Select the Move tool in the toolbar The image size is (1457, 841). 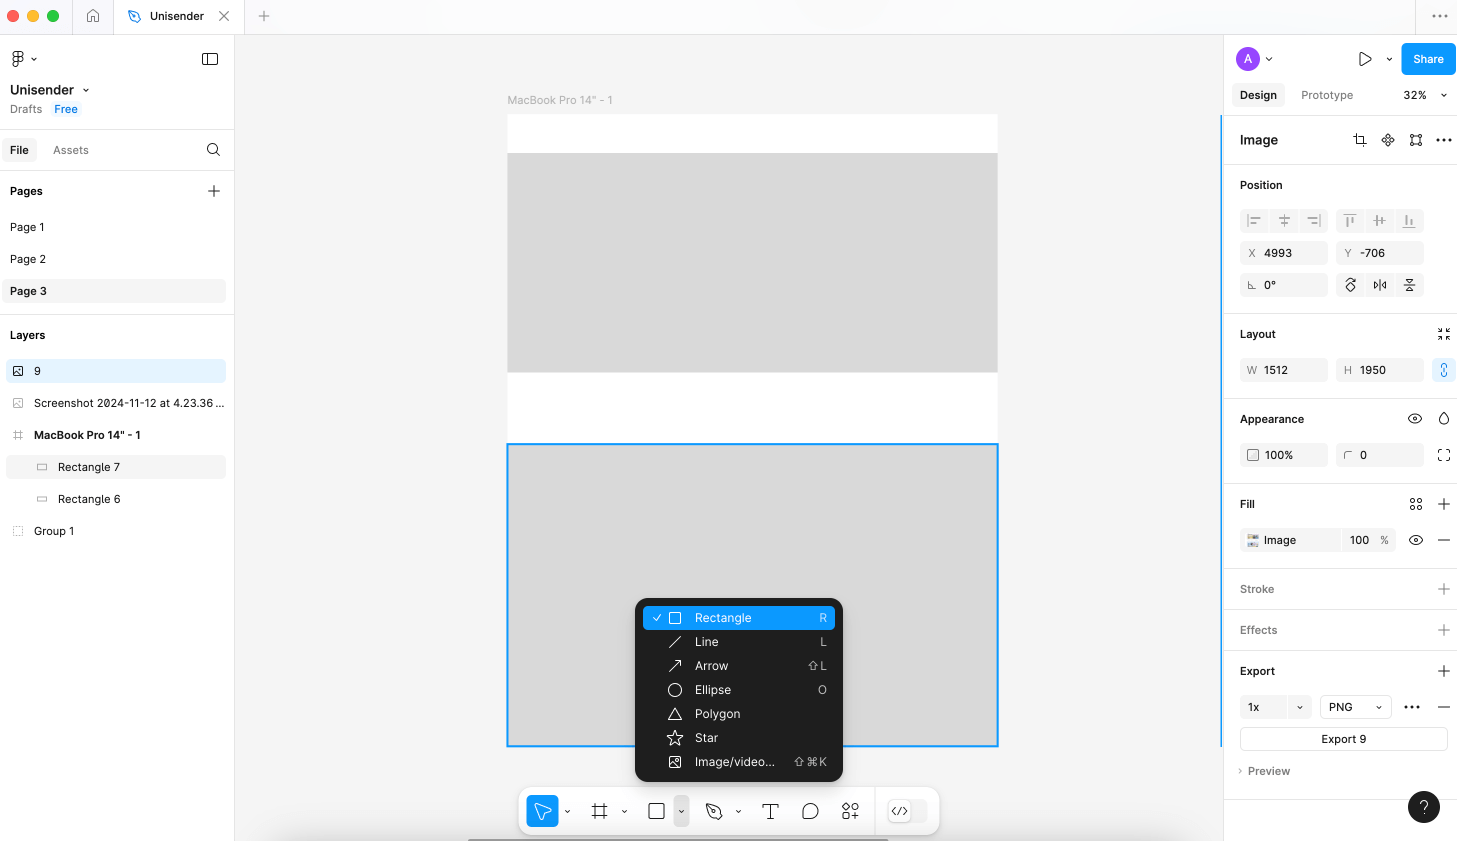click(x=542, y=811)
